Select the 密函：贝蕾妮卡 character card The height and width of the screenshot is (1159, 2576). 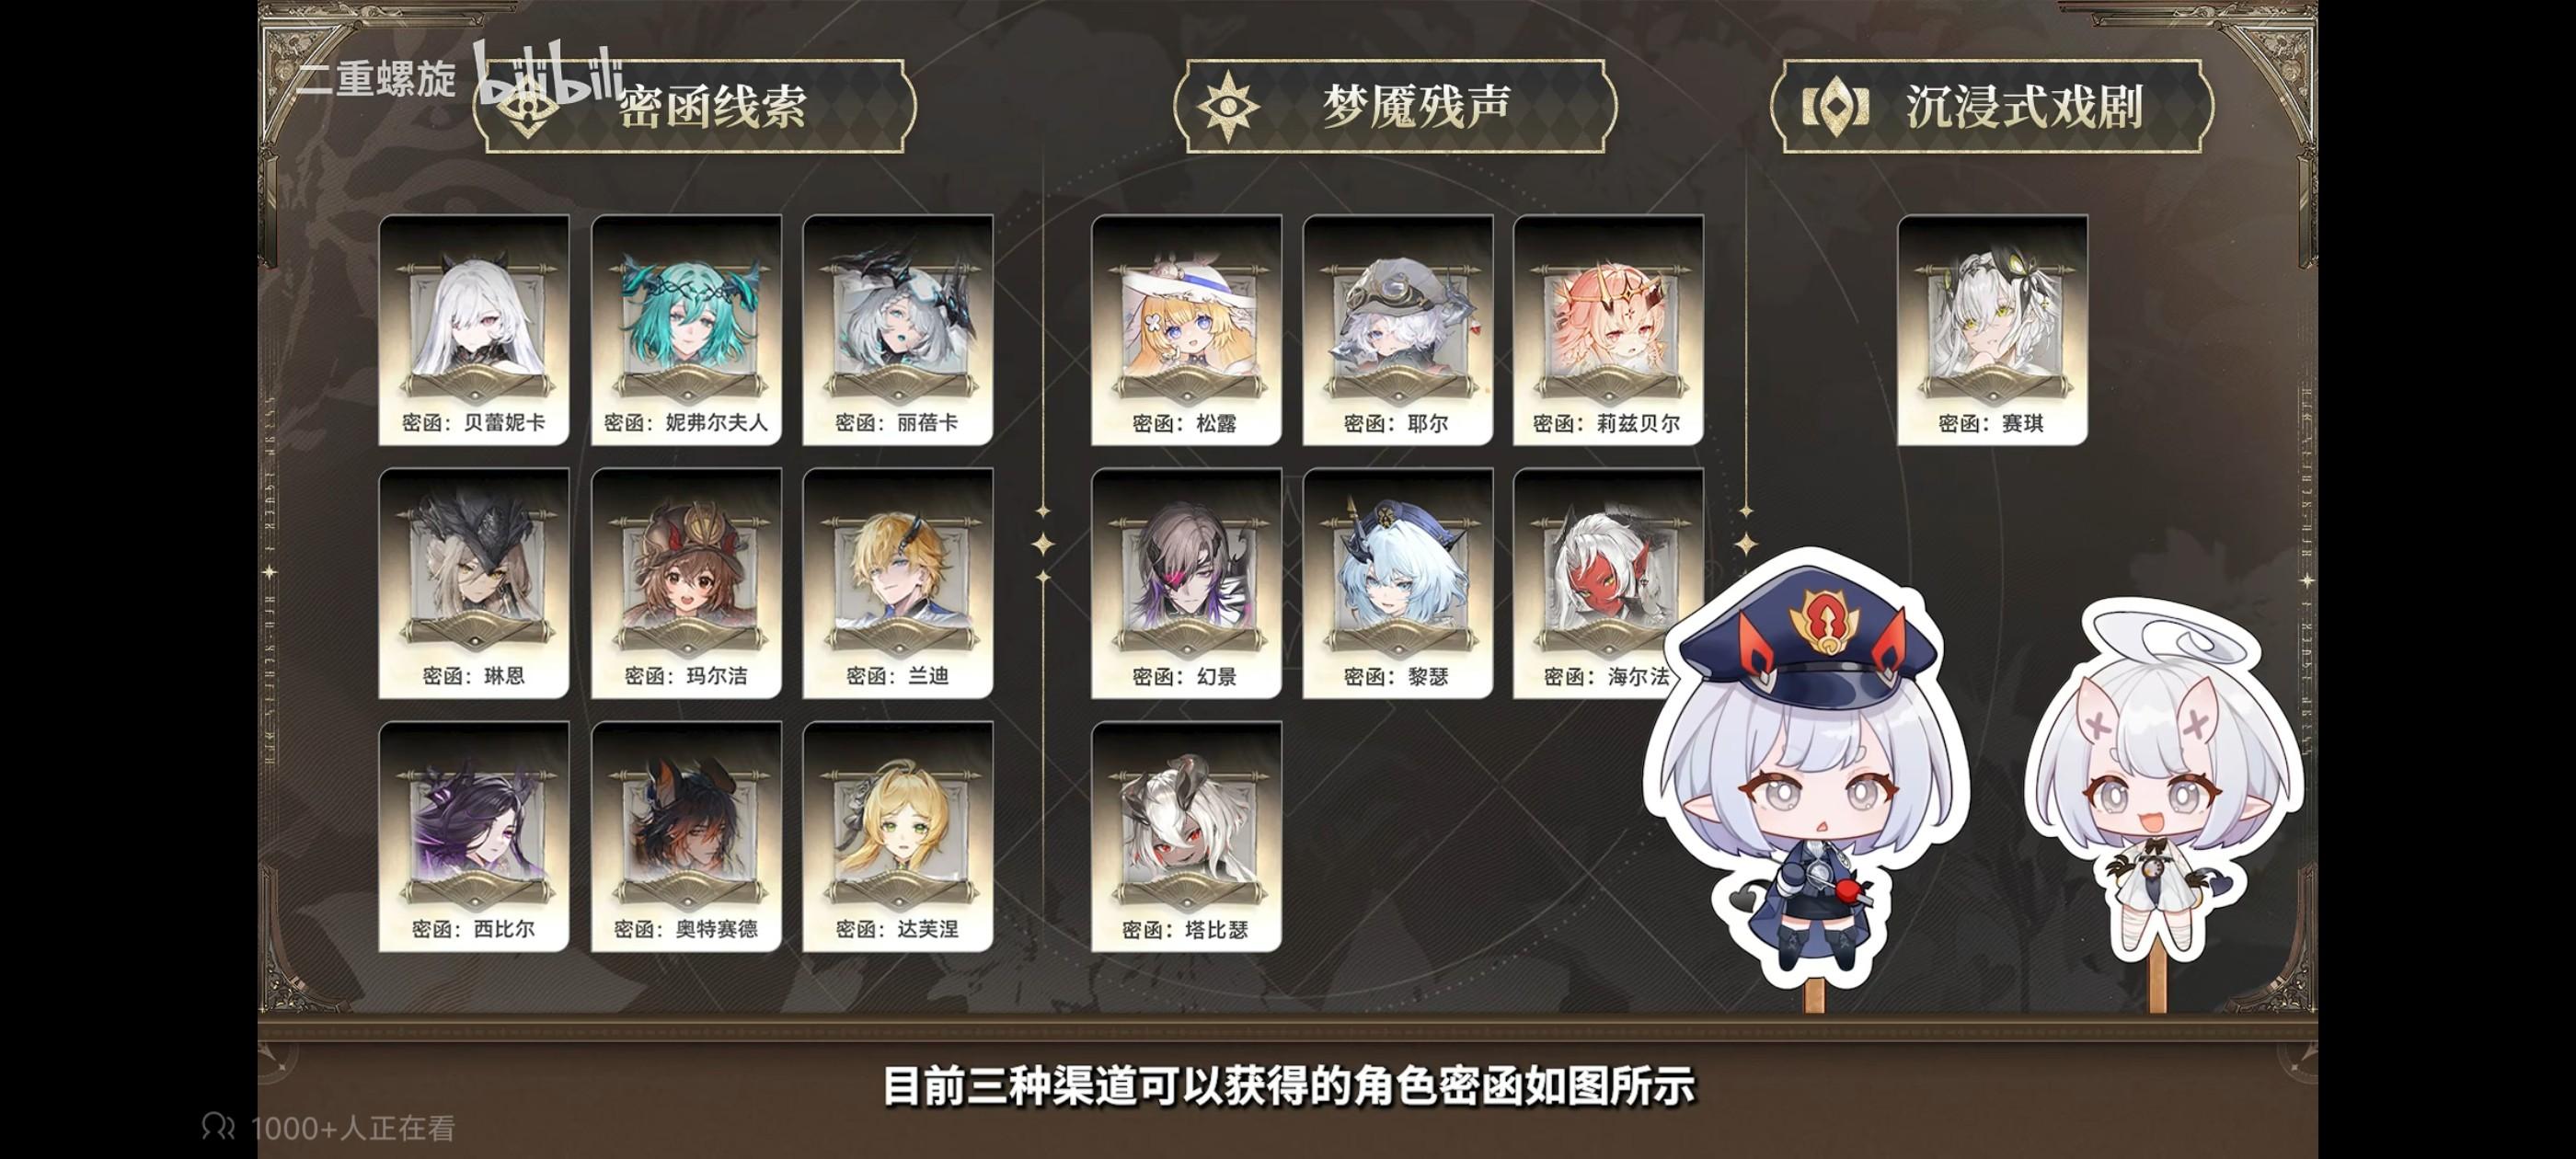[x=474, y=330]
